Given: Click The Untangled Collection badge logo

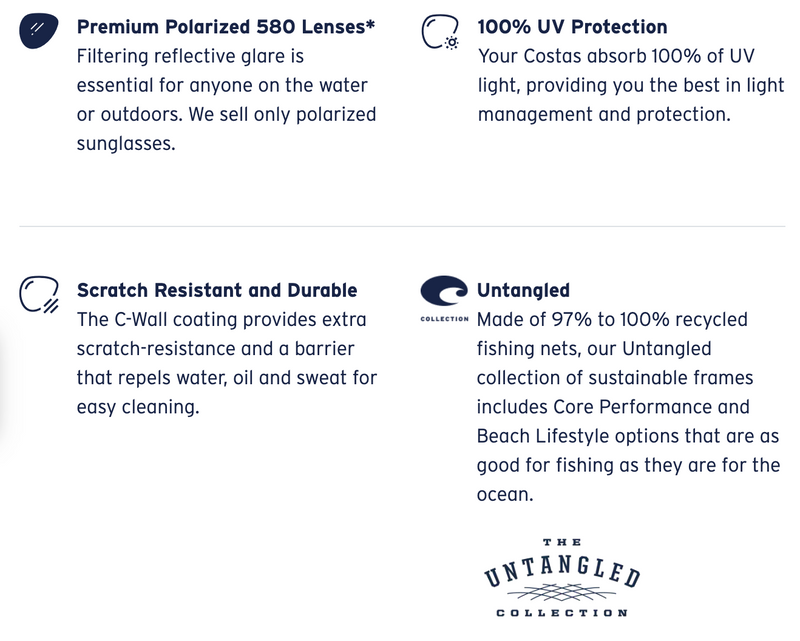Looking at the screenshot, I should [x=562, y=578].
